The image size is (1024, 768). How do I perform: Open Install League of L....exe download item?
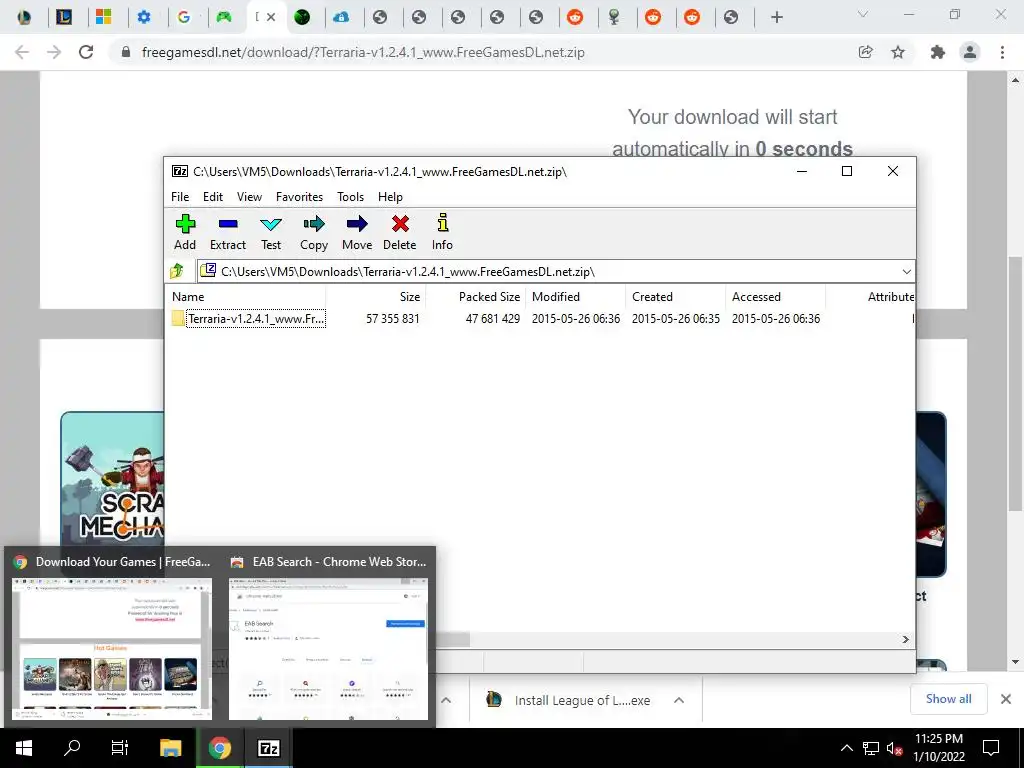click(x=568, y=700)
